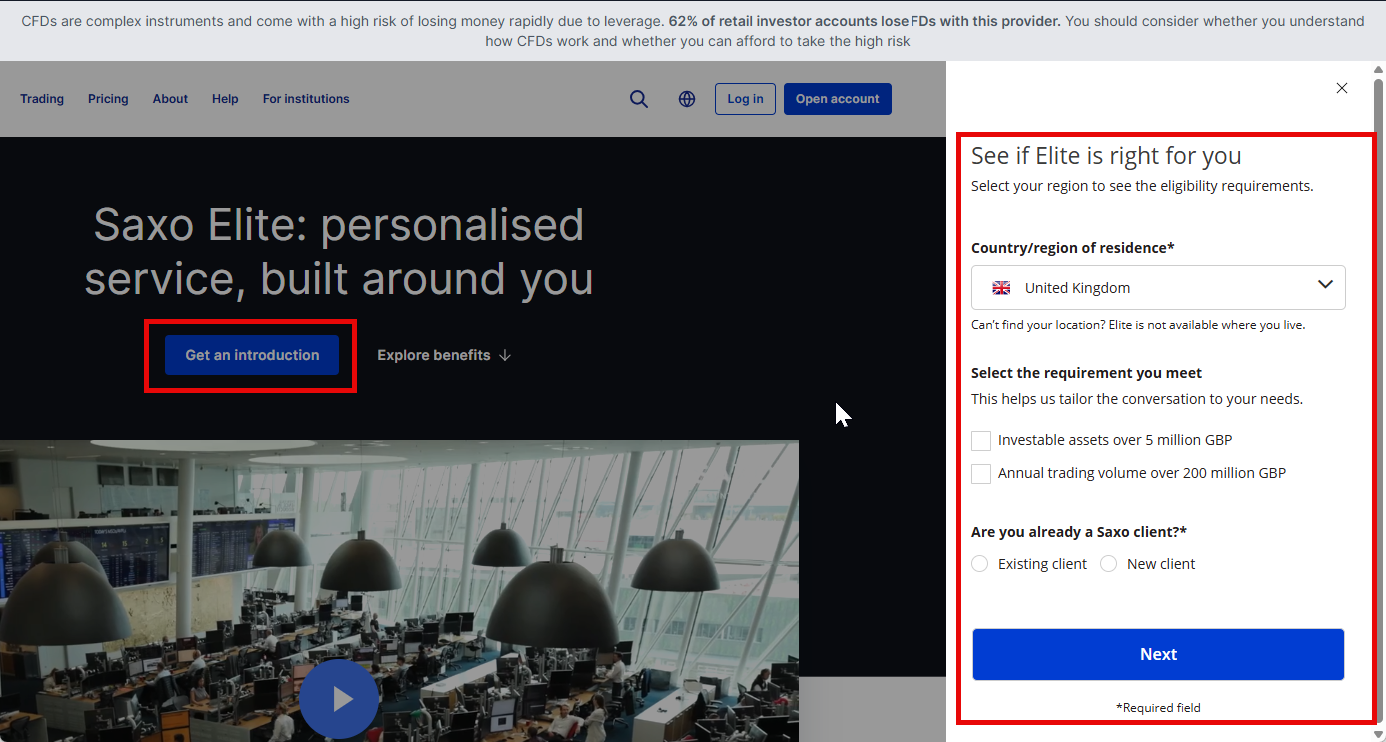Select the New client radio button
This screenshot has height=742, width=1386.
[x=1108, y=564]
